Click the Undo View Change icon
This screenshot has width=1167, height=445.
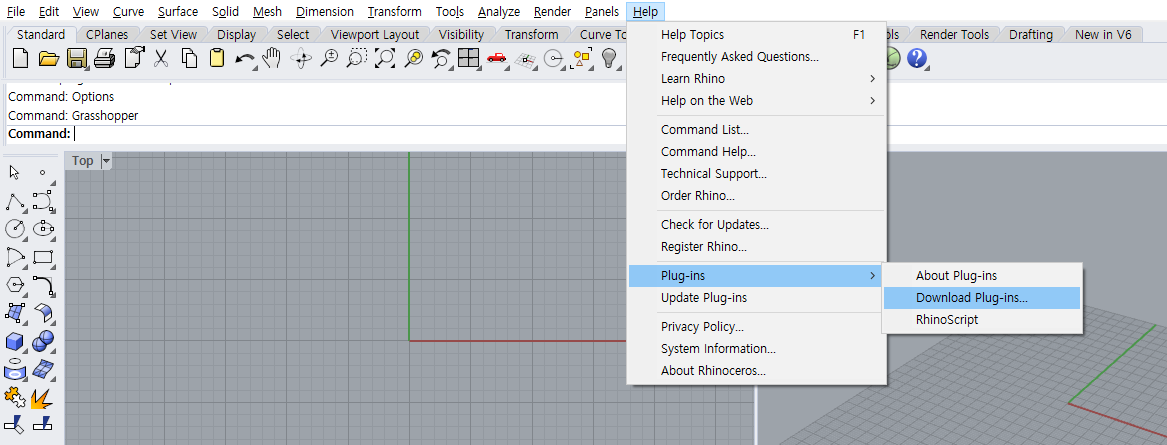(441, 58)
